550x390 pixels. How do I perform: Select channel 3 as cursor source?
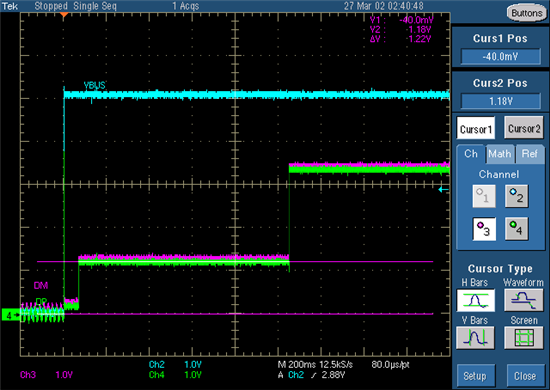tap(484, 229)
